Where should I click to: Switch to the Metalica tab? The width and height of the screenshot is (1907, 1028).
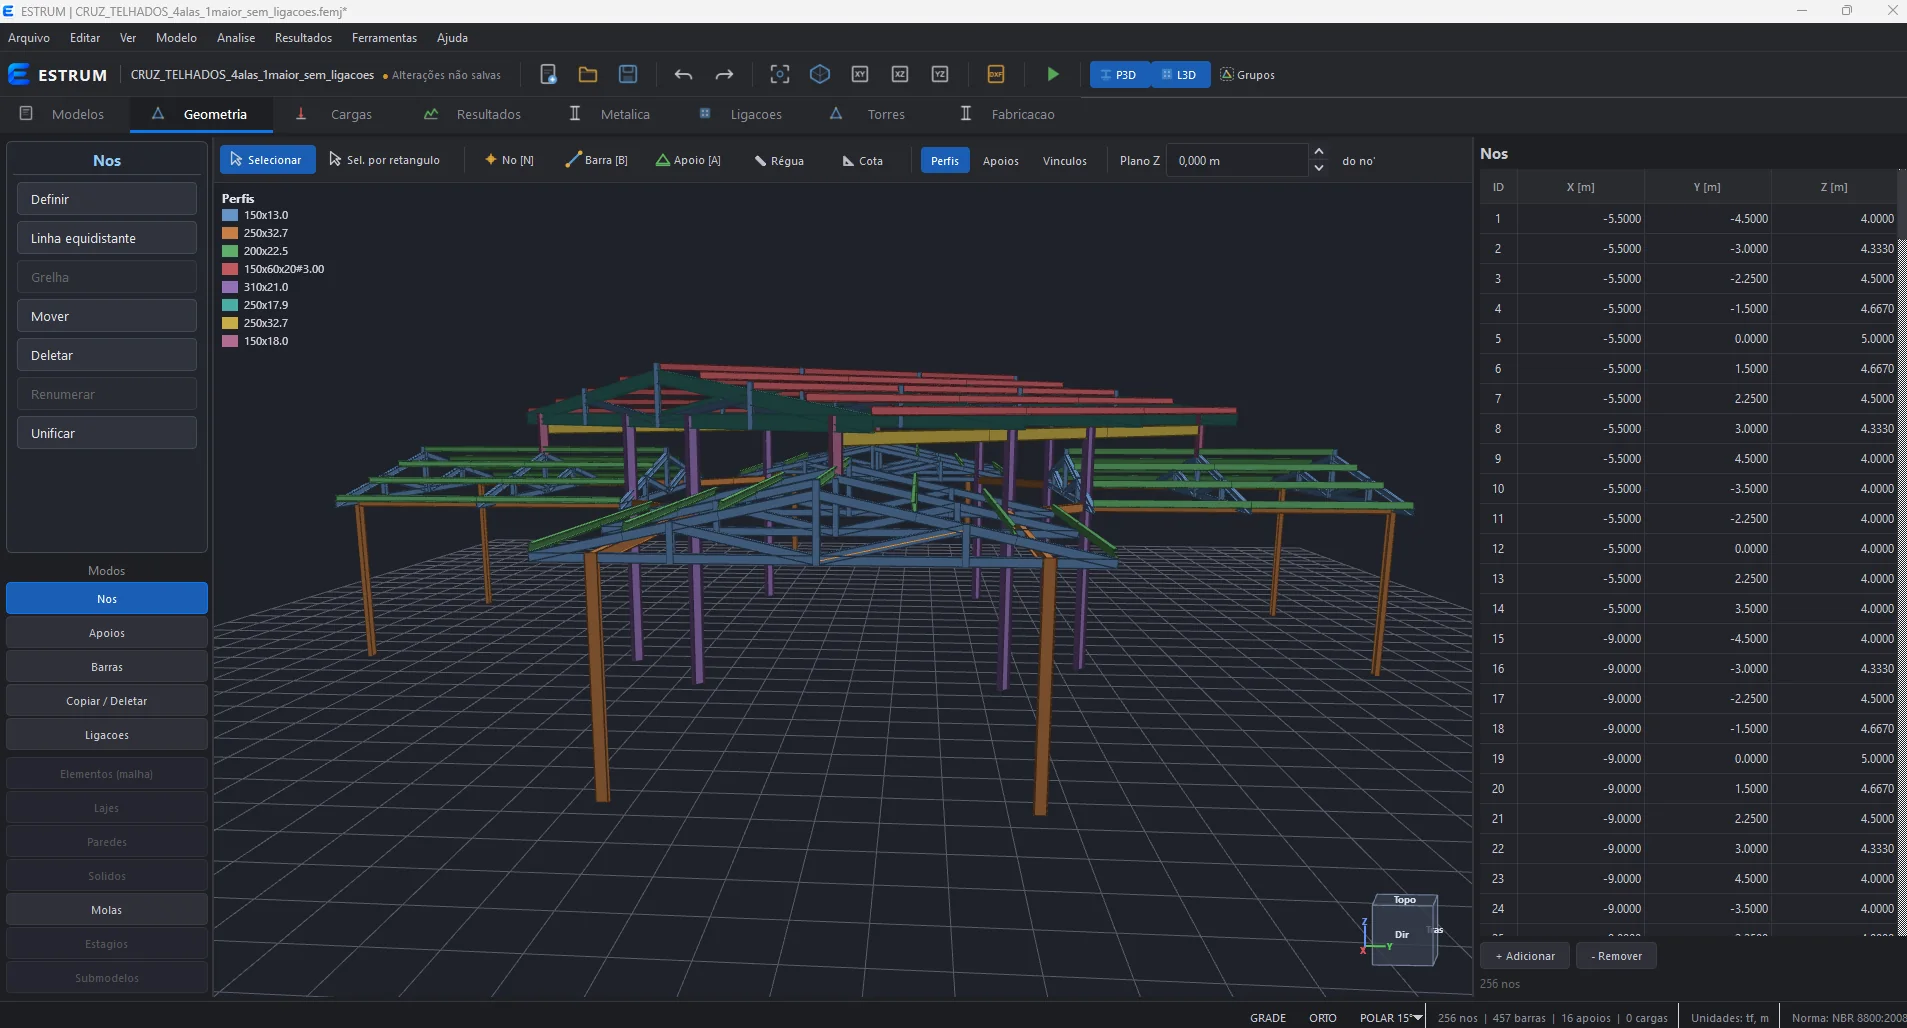[x=610, y=114]
